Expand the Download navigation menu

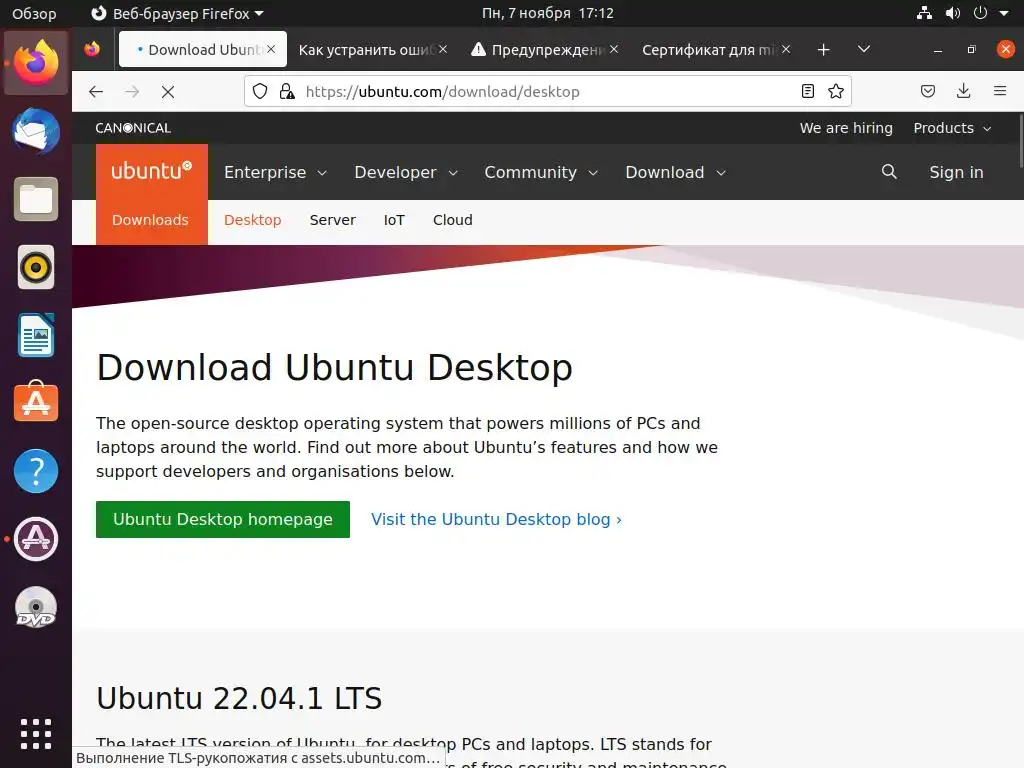675,172
